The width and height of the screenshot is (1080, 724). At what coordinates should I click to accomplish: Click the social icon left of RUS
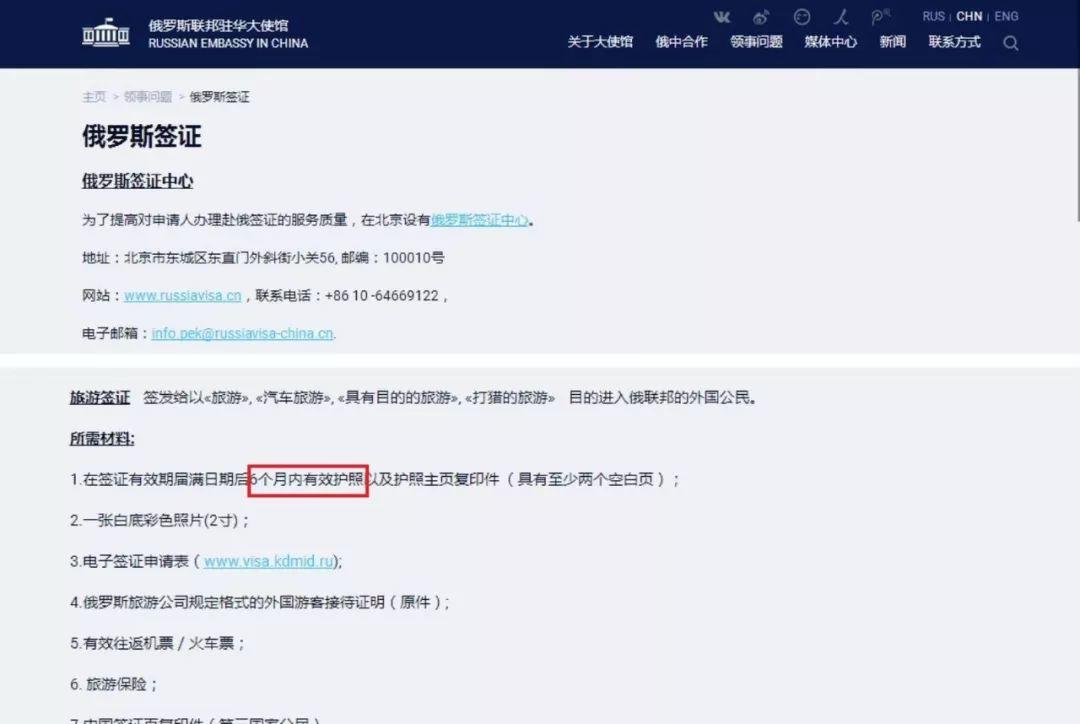(x=880, y=17)
